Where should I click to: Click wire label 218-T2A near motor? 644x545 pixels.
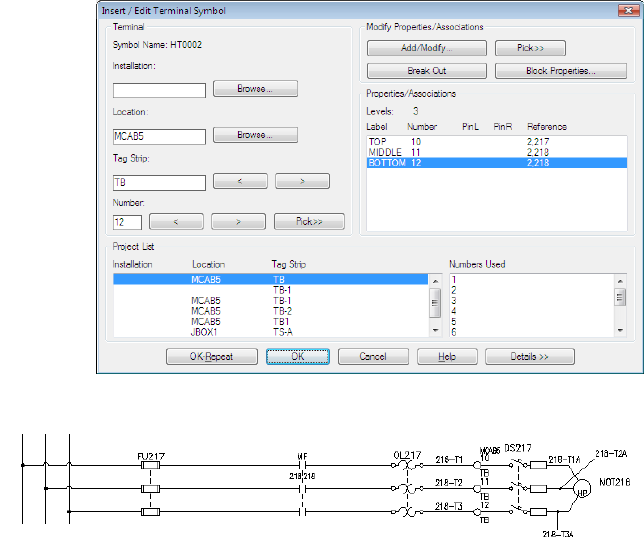click(x=611, y=453)
